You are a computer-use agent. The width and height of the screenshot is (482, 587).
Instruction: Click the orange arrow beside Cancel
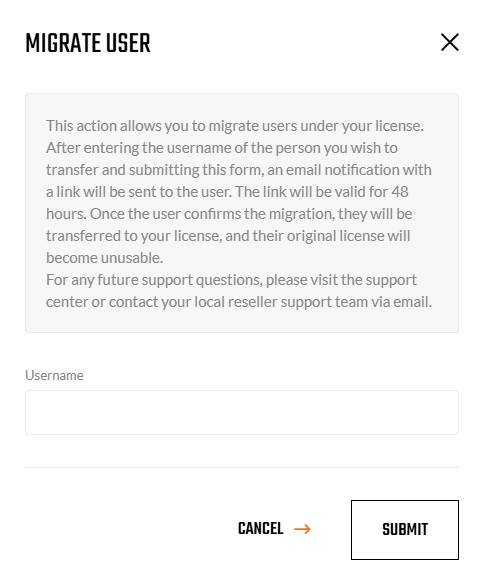[x=302, y=529]
